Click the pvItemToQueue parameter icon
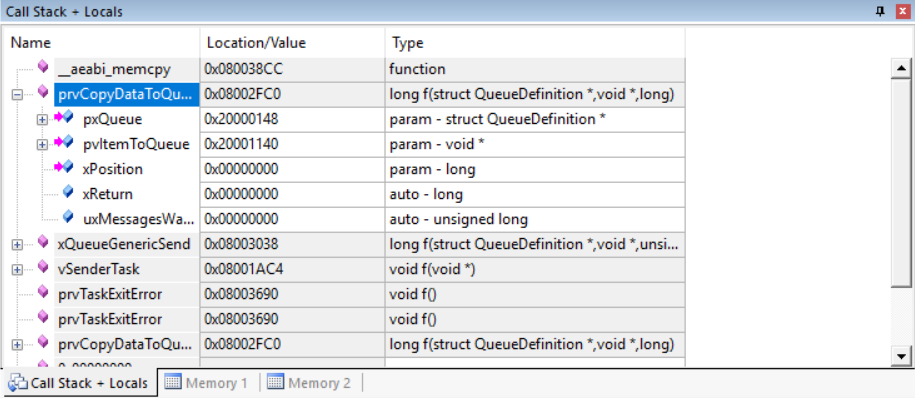The height and width of the screenshot is (398, 915). (64, 142)
